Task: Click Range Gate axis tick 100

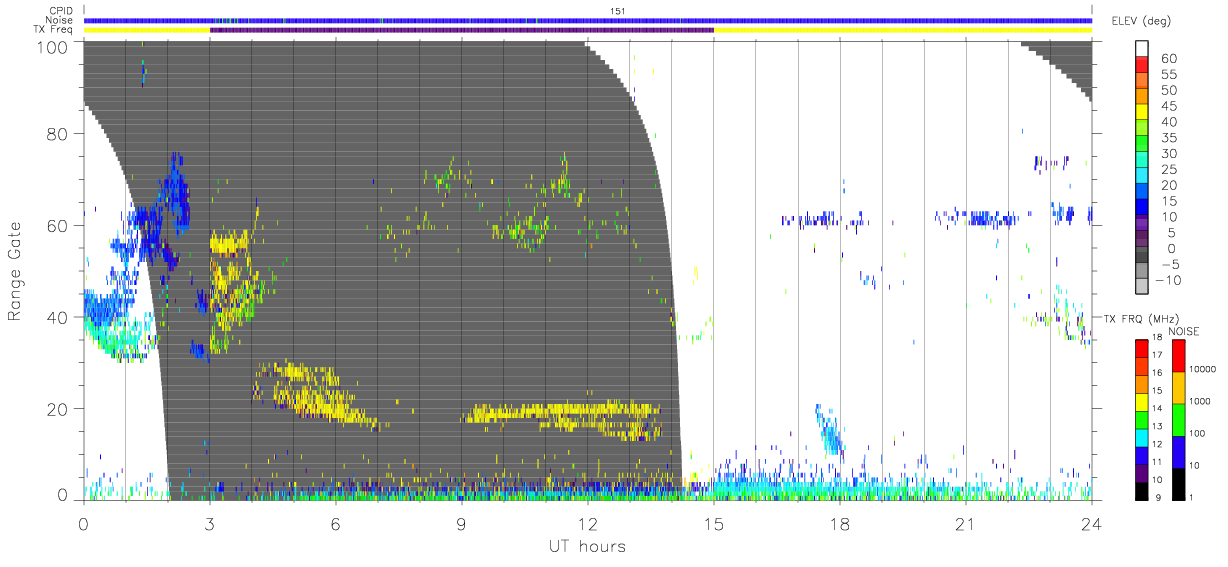Action: click(54, 46)
